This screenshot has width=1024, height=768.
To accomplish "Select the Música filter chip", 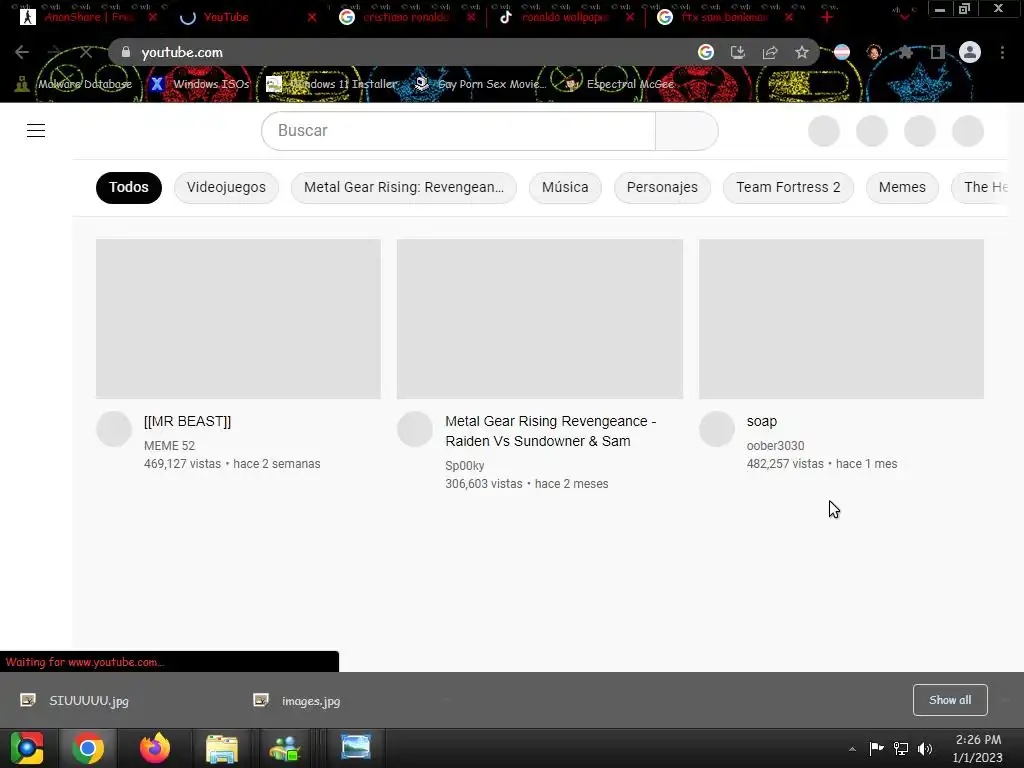I will click(x=565, y=187).
